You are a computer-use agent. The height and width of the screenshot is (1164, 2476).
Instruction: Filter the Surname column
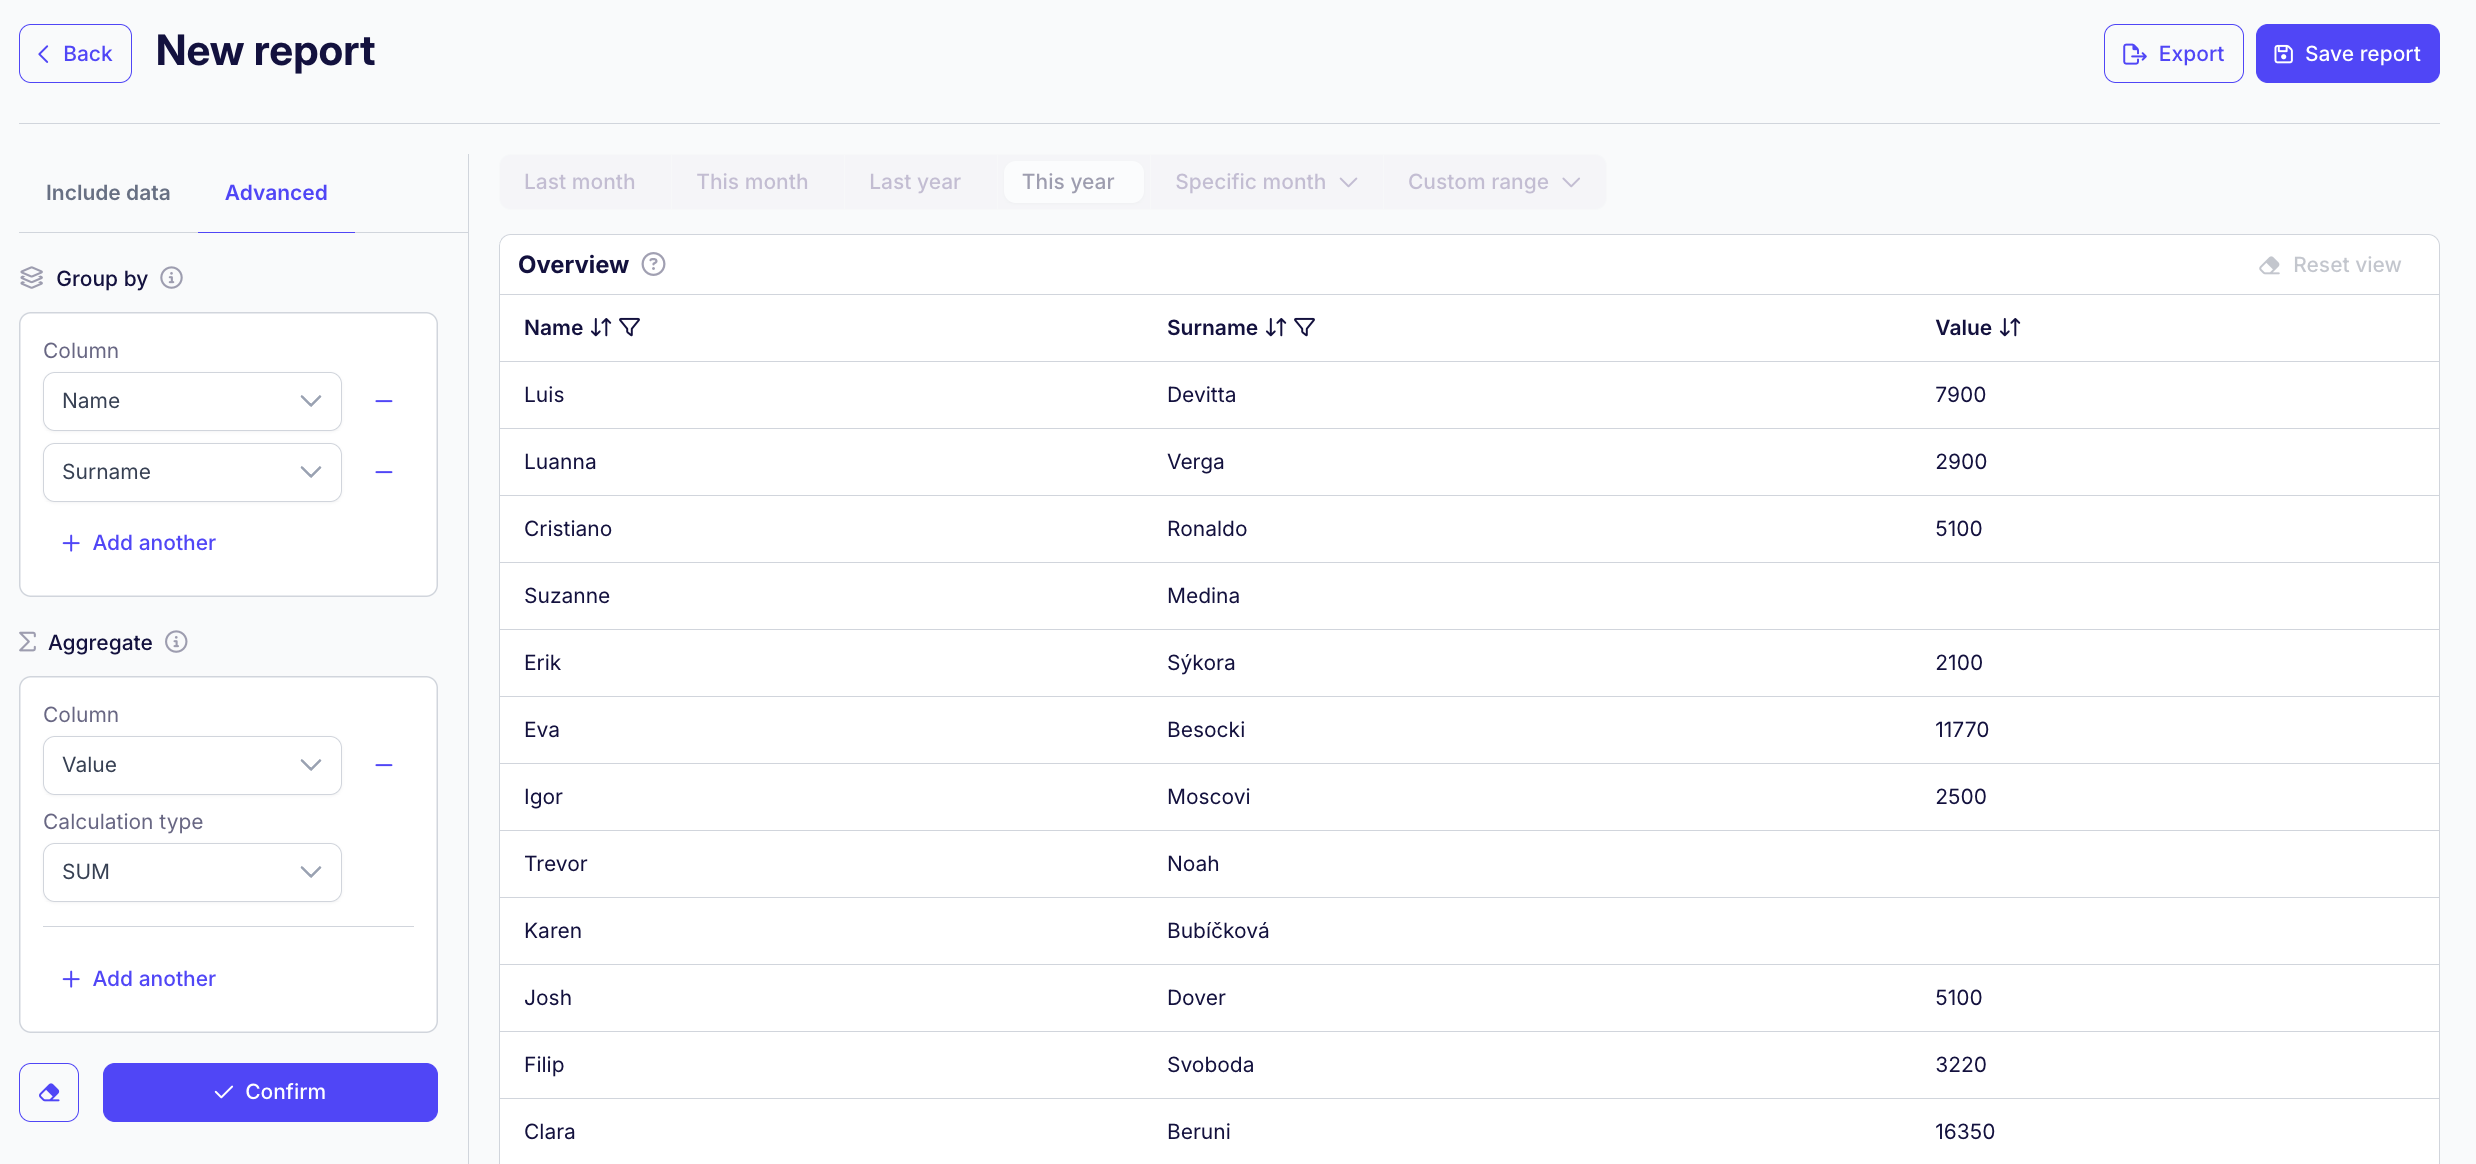pos(1305,327)
